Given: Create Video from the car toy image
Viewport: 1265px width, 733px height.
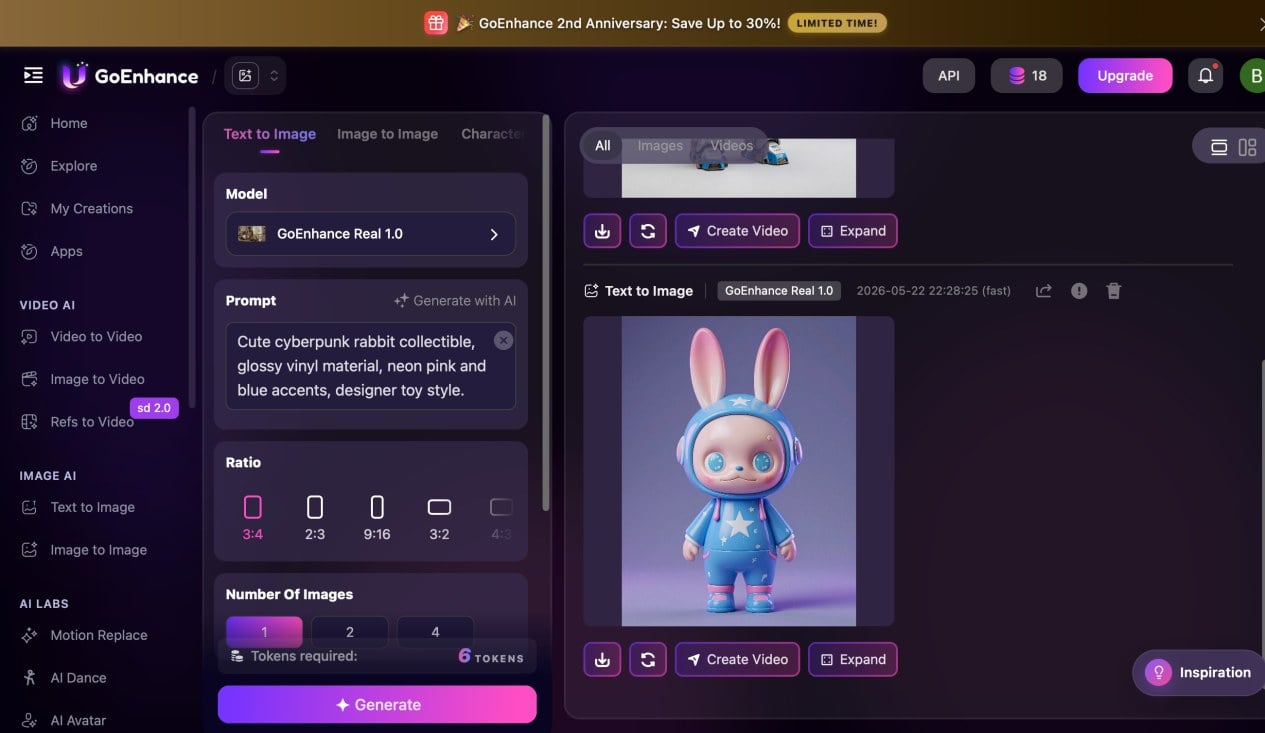Looking at the screenshot, I should tap(737, 231).
